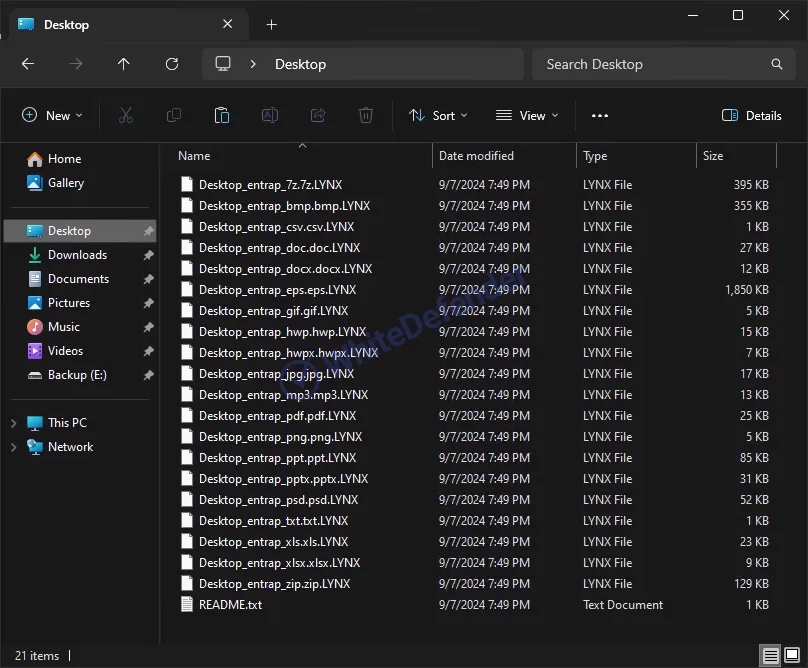
Task: Select Downloads in the navigation pane
Action: pyautogui.click(x=77, y=255)
